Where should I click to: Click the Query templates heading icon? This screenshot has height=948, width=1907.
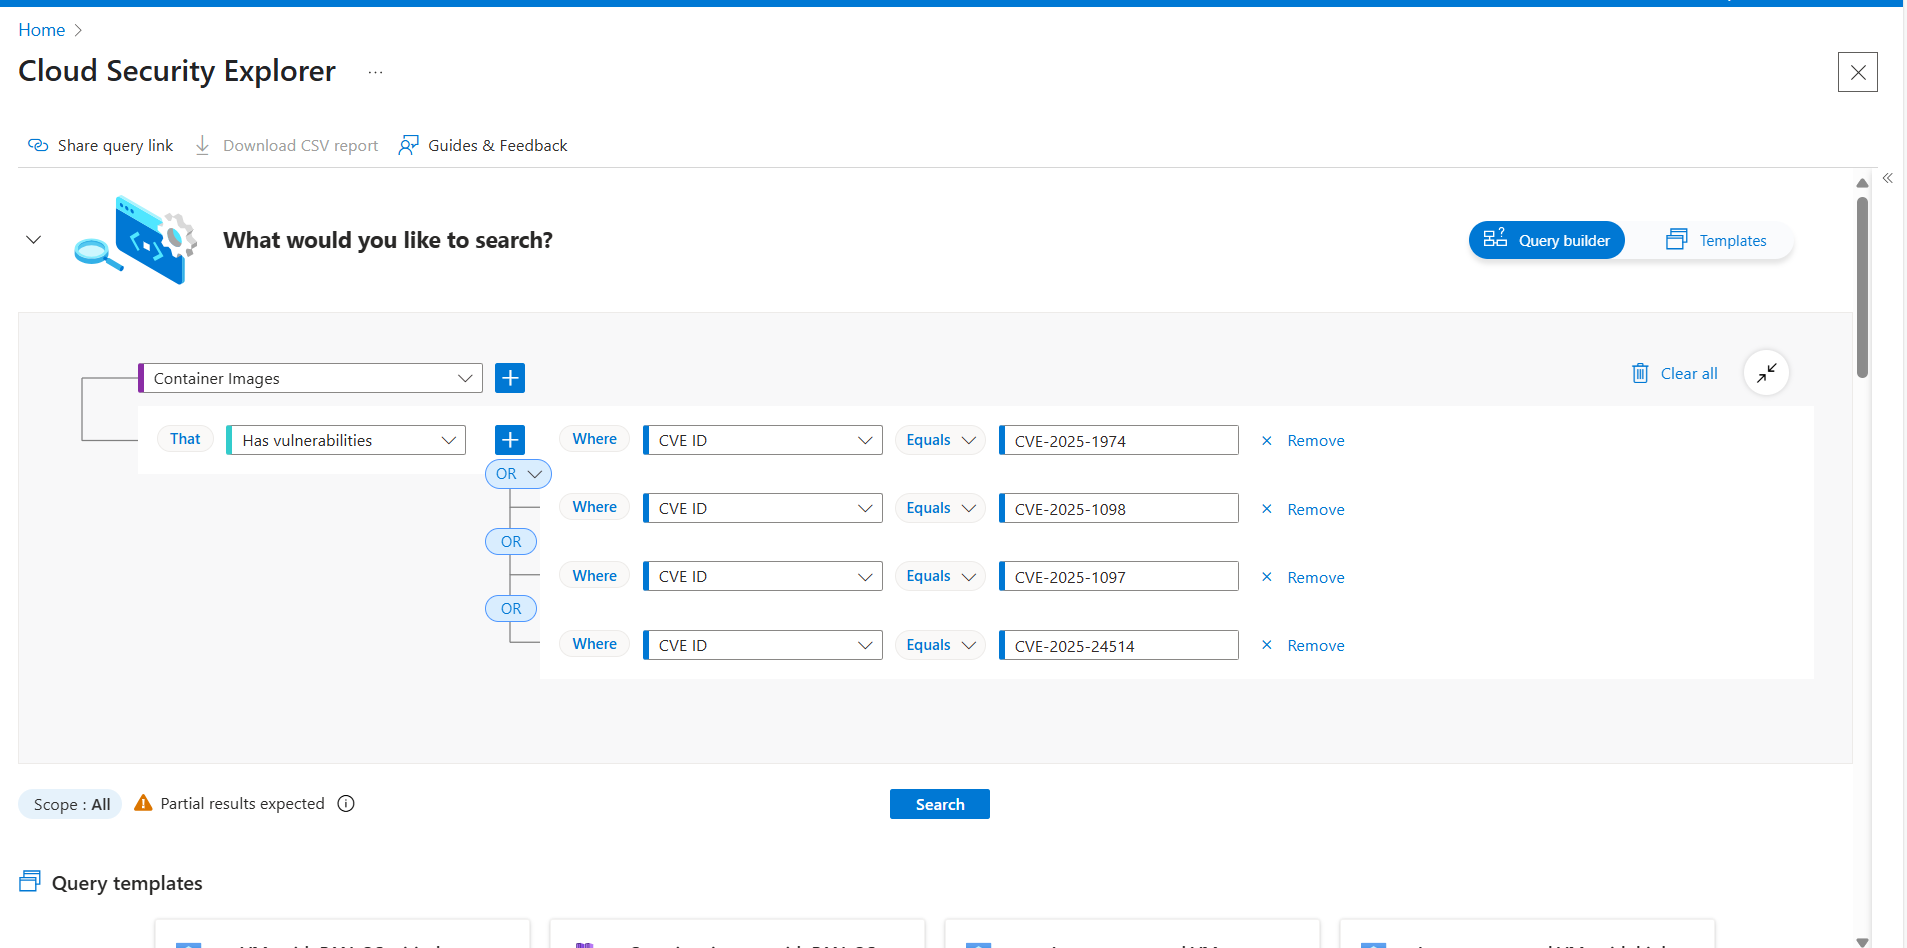(30, 881)
